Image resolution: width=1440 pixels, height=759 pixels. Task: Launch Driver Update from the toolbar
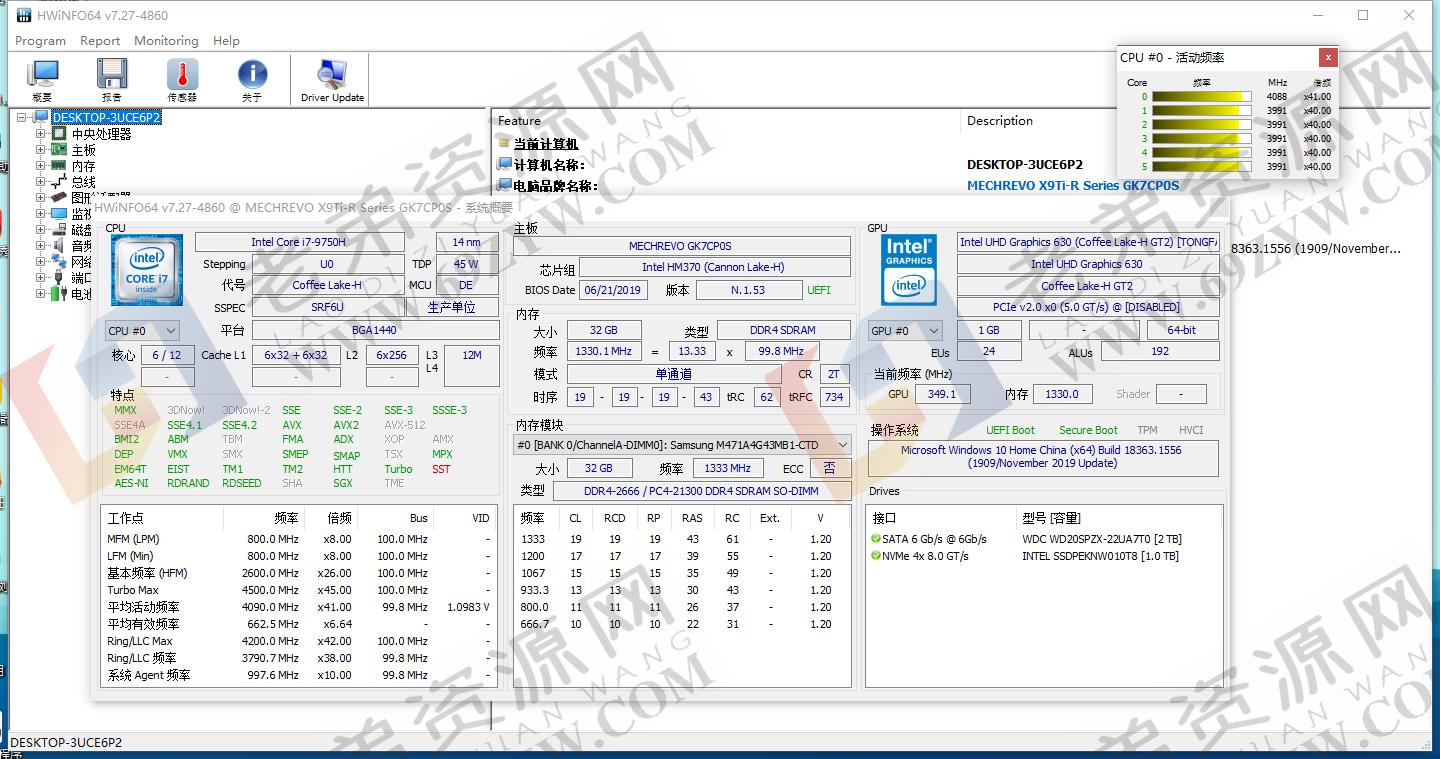point(330,75)
